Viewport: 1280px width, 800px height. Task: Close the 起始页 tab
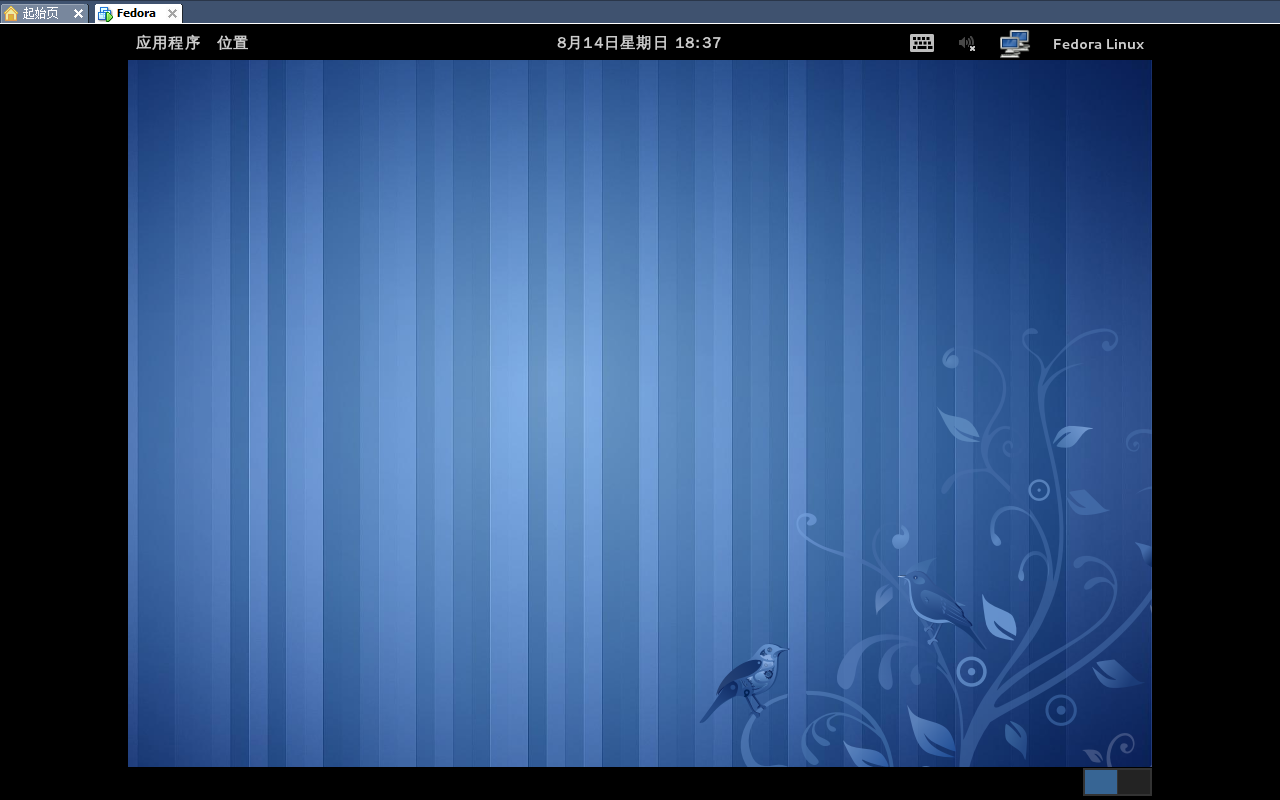[x=78, y=14]
